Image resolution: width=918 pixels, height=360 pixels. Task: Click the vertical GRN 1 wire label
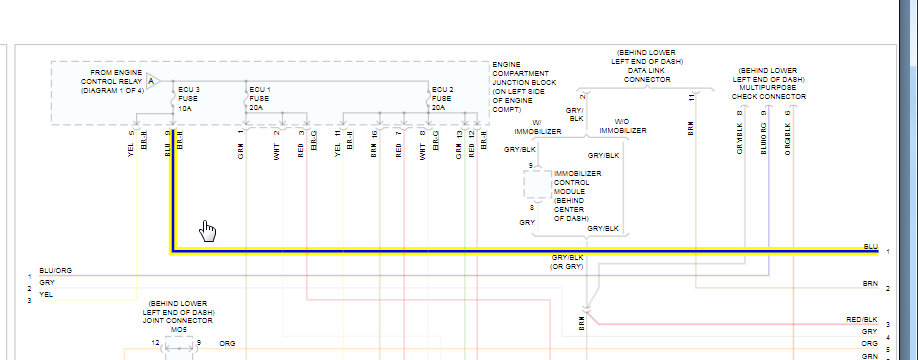241,144
